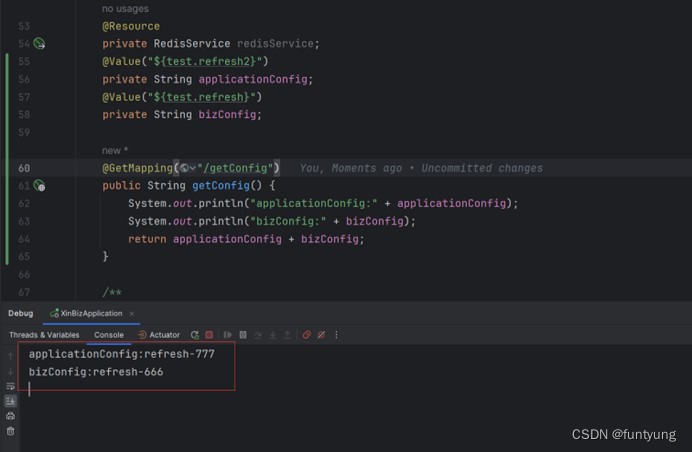Click the Resume Program icon
Image resolution: width=692 pixels, height=452 pixels.
(228, 335)
